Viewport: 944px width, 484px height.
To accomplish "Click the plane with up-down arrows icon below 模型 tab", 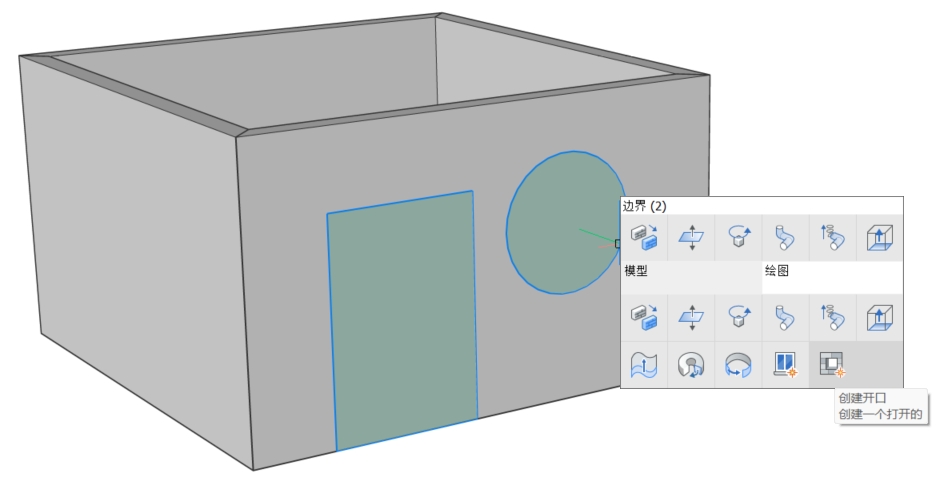I will click(691, 317).
